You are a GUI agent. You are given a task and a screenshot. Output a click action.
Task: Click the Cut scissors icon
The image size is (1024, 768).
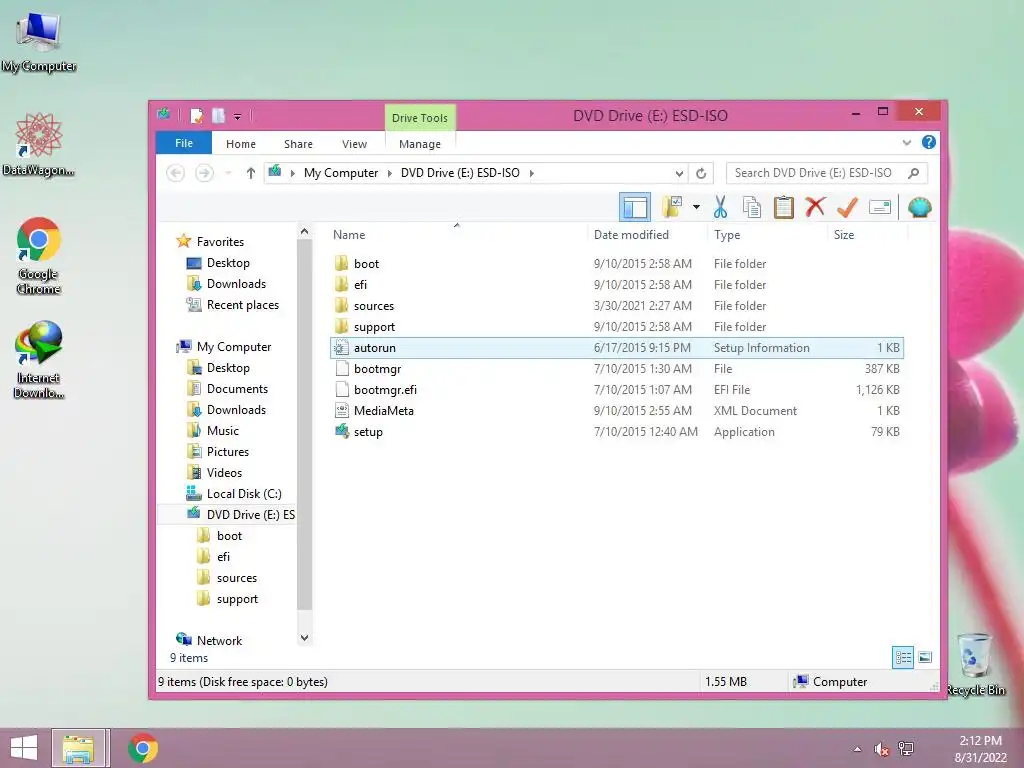pyautogui.click(x=720, y=208)
